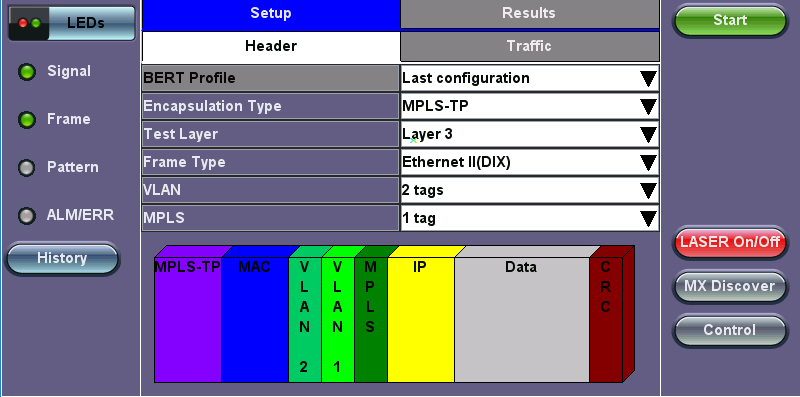
Task: Click the VLAN row label
Action: tap(270, 190)
